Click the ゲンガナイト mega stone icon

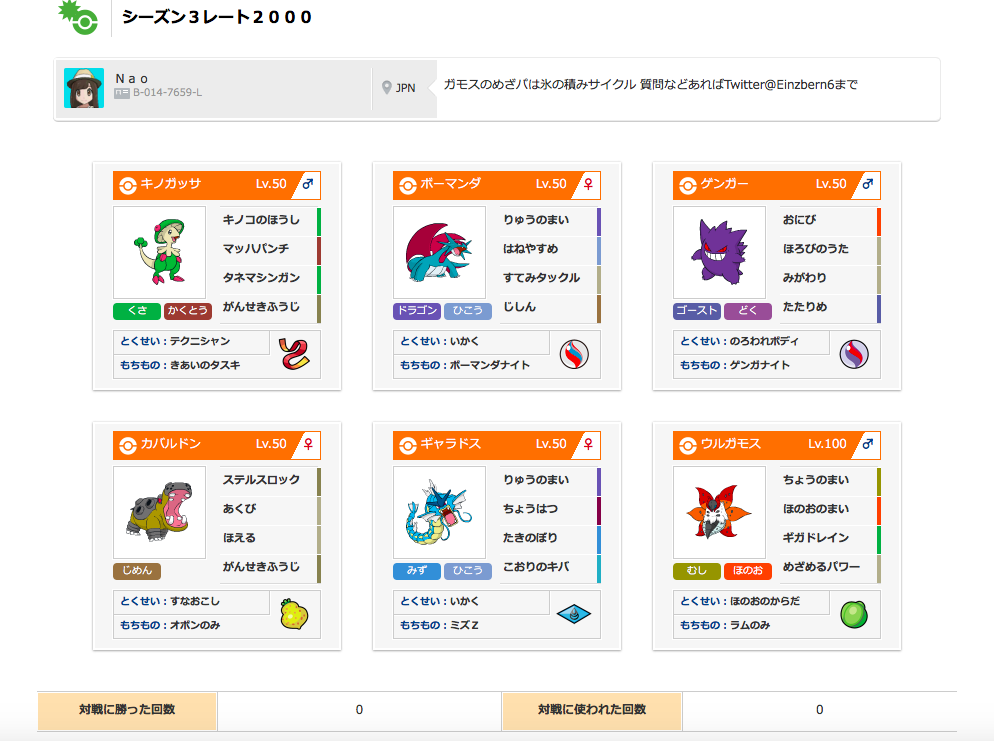pos(854,354)
